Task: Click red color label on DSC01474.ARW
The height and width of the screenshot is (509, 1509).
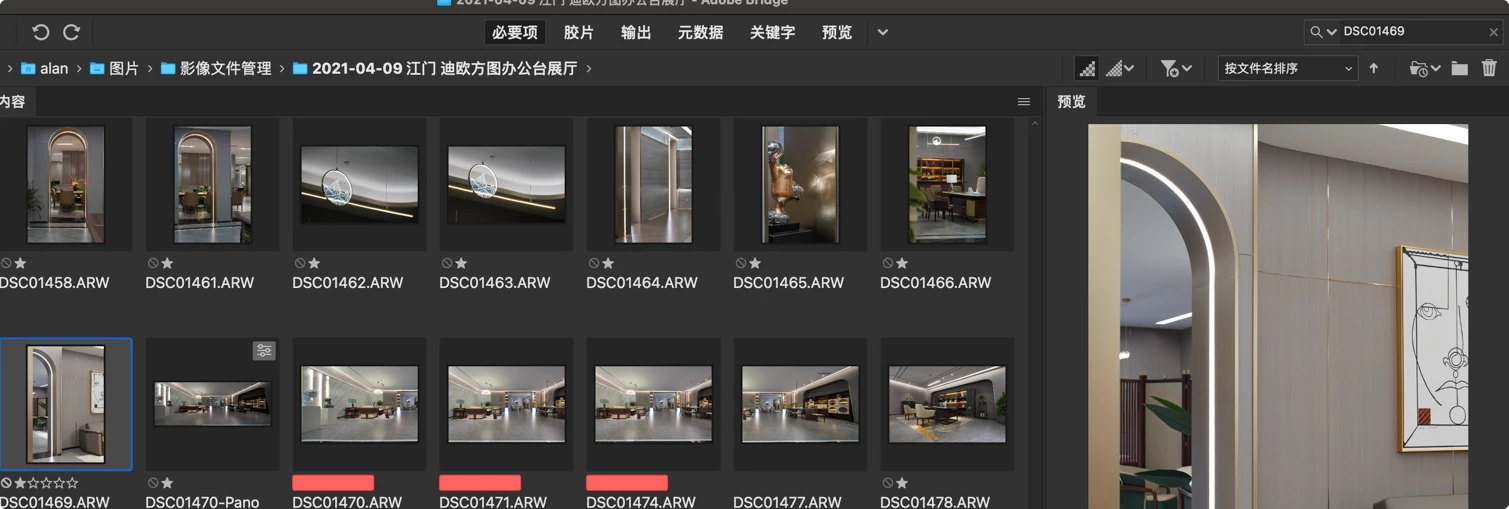Action: (x=627, y=483)
